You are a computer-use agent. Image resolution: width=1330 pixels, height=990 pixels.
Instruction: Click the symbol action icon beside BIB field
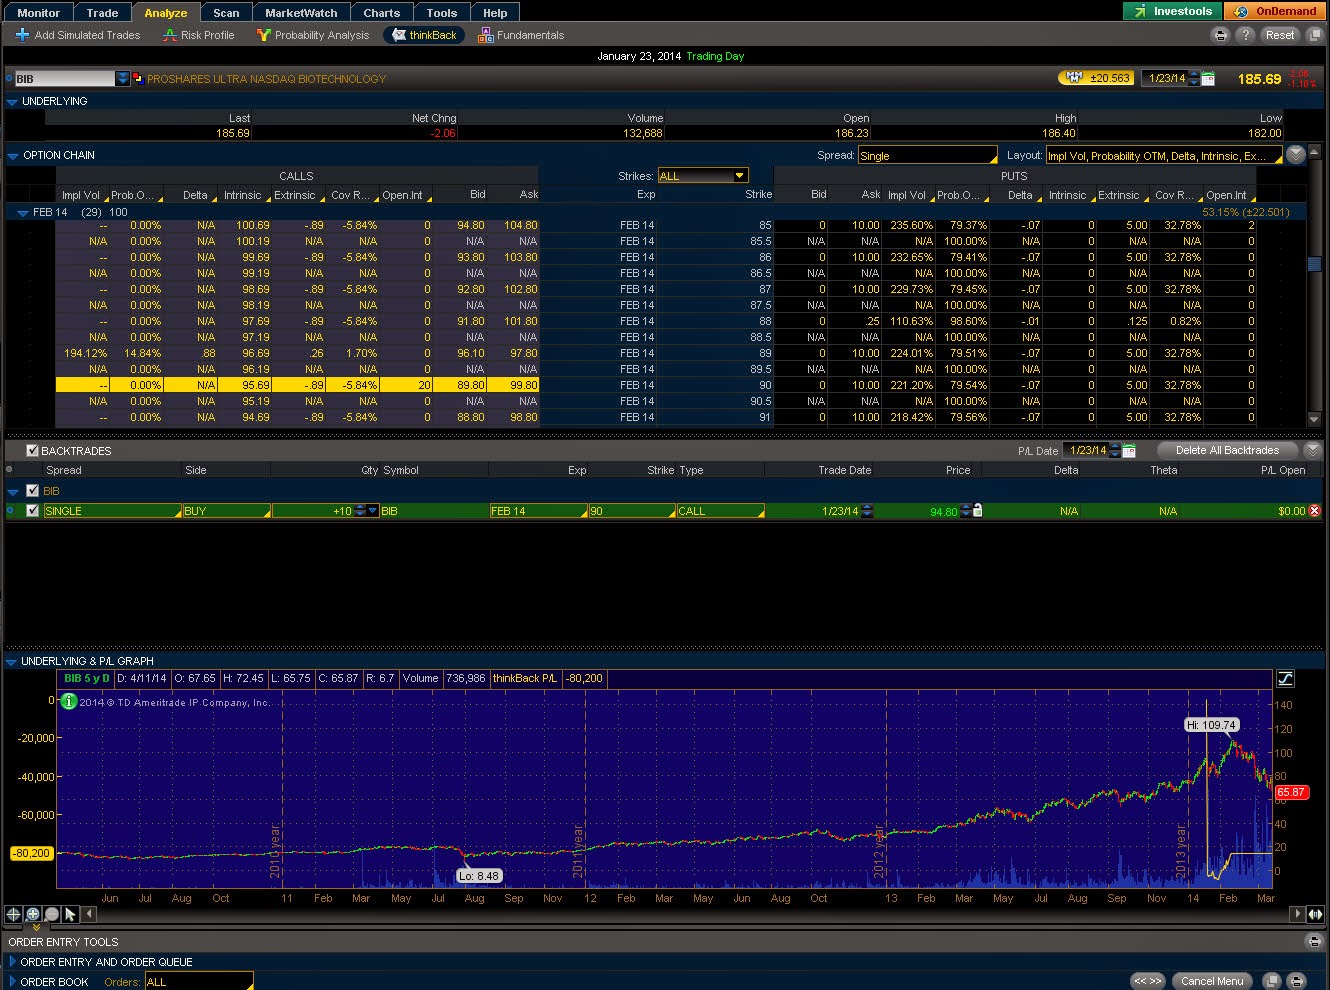[138, 78]
